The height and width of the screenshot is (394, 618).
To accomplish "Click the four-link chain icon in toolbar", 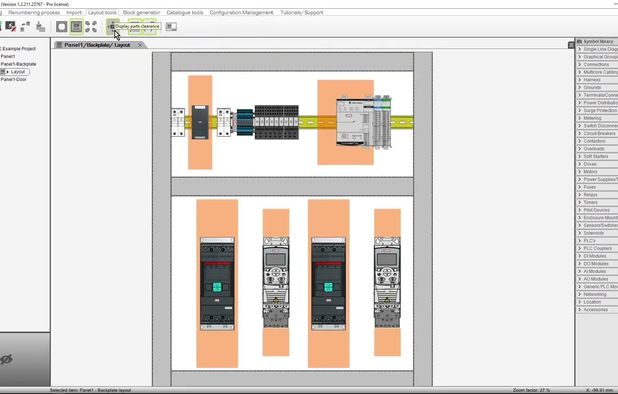I will 91,27.
